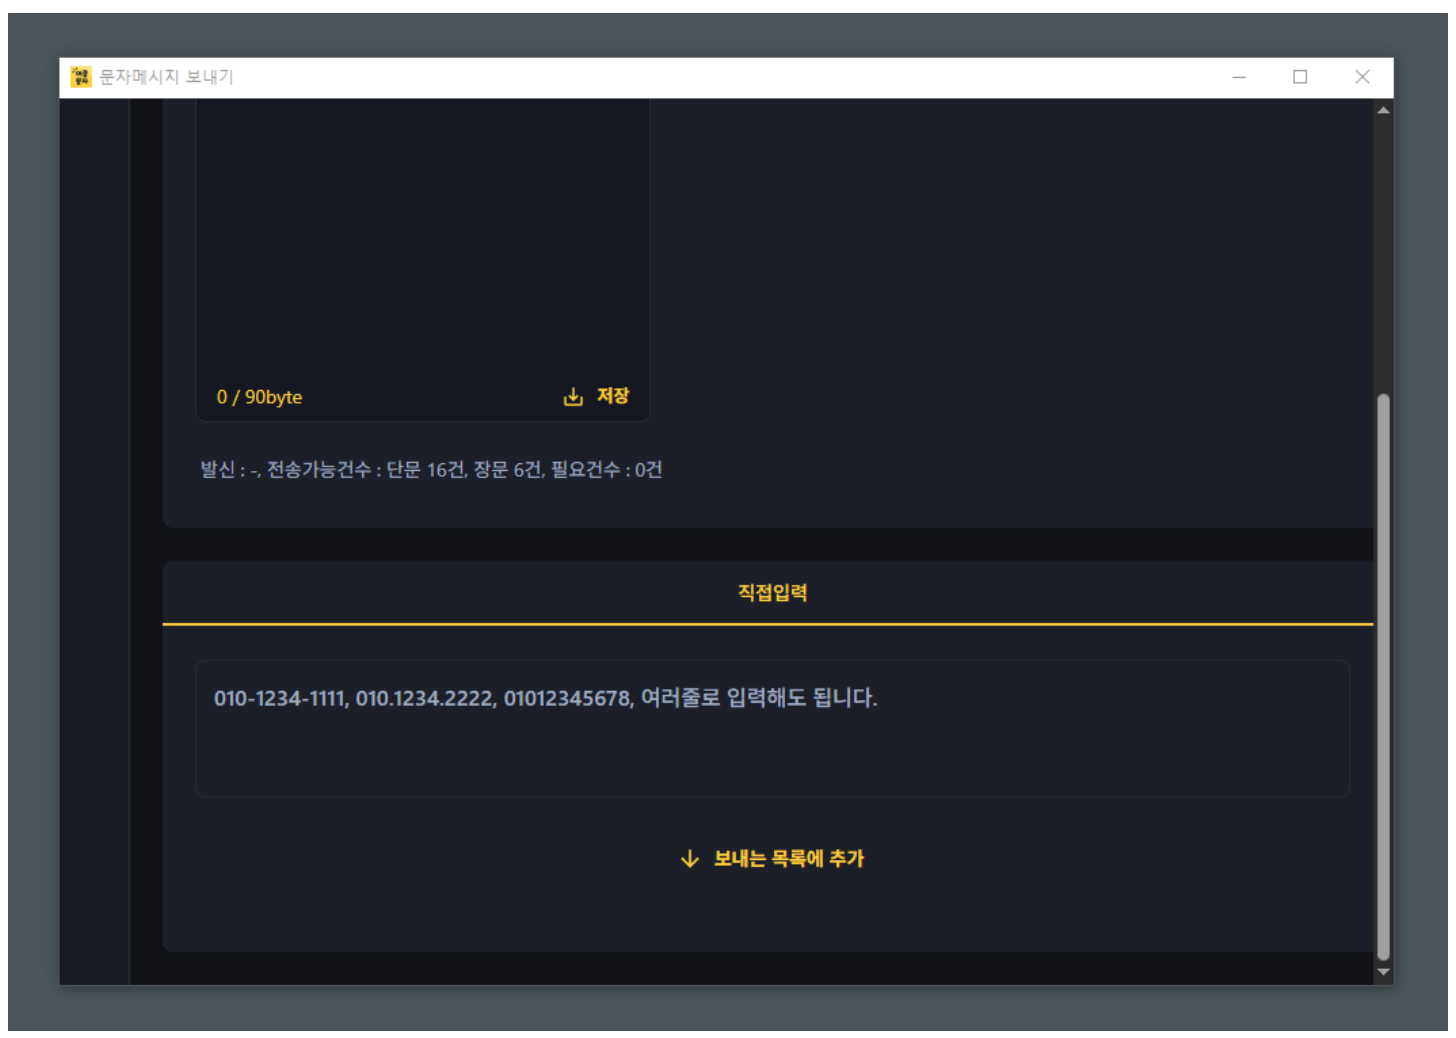This screenshot has width=1456, height=1038.
Task: Click the 저장 text label
Action: pos(613,396)
